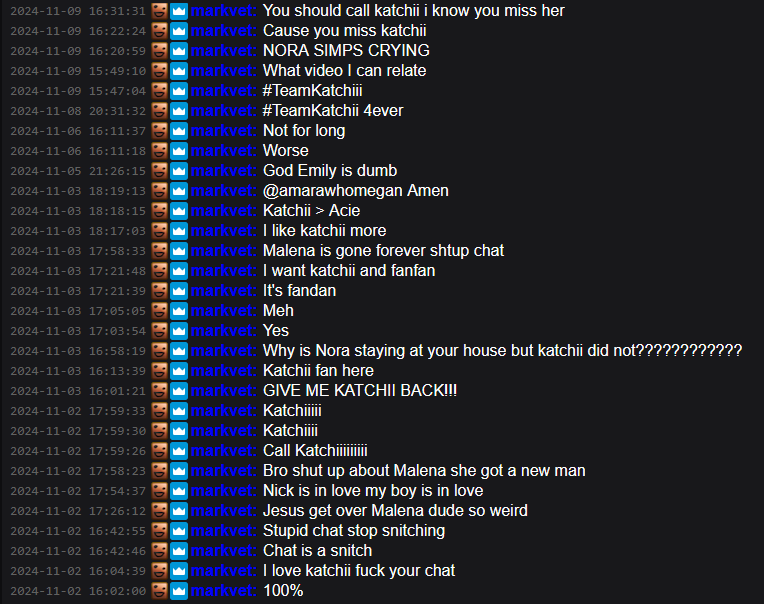Screen dimensions: 764x604
Task: Click the face badge beside 'Katchii > Acie'
Action: pyautogui.click(x=159, y=210)
